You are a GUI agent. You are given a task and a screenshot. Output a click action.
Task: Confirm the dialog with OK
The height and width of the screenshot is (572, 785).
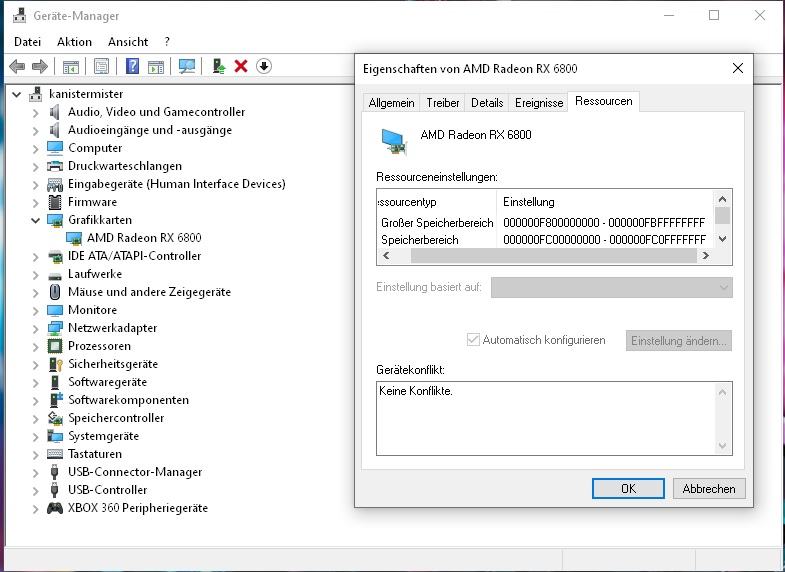[628, 488]
